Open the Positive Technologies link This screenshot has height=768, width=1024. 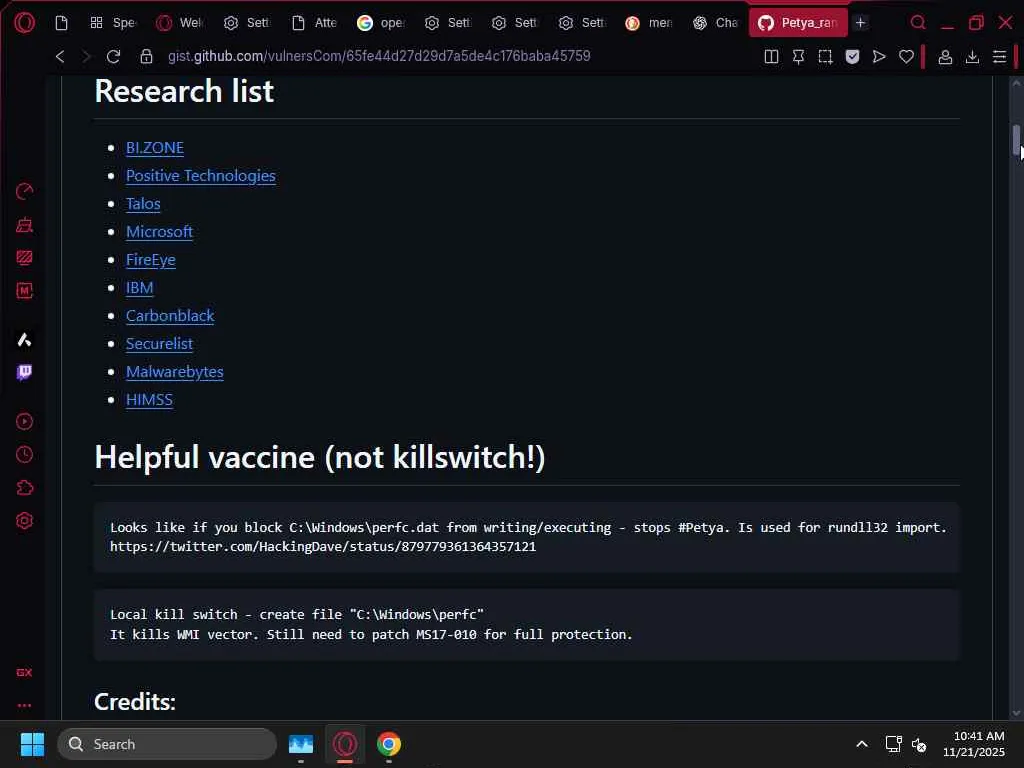tap(200, 176)
